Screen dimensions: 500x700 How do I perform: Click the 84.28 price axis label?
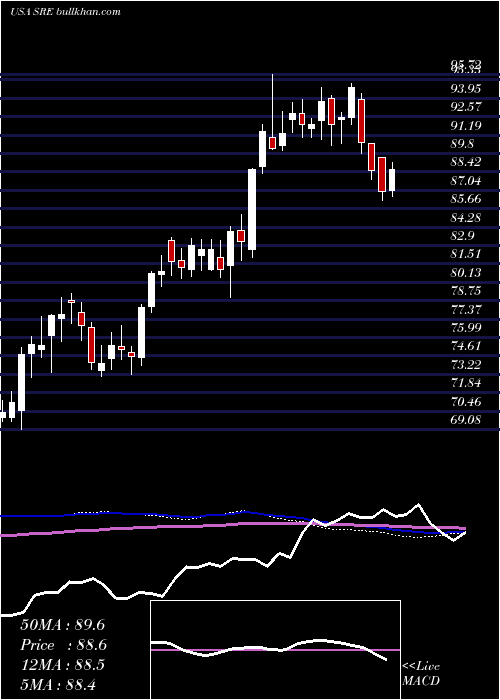coord(466,217)
